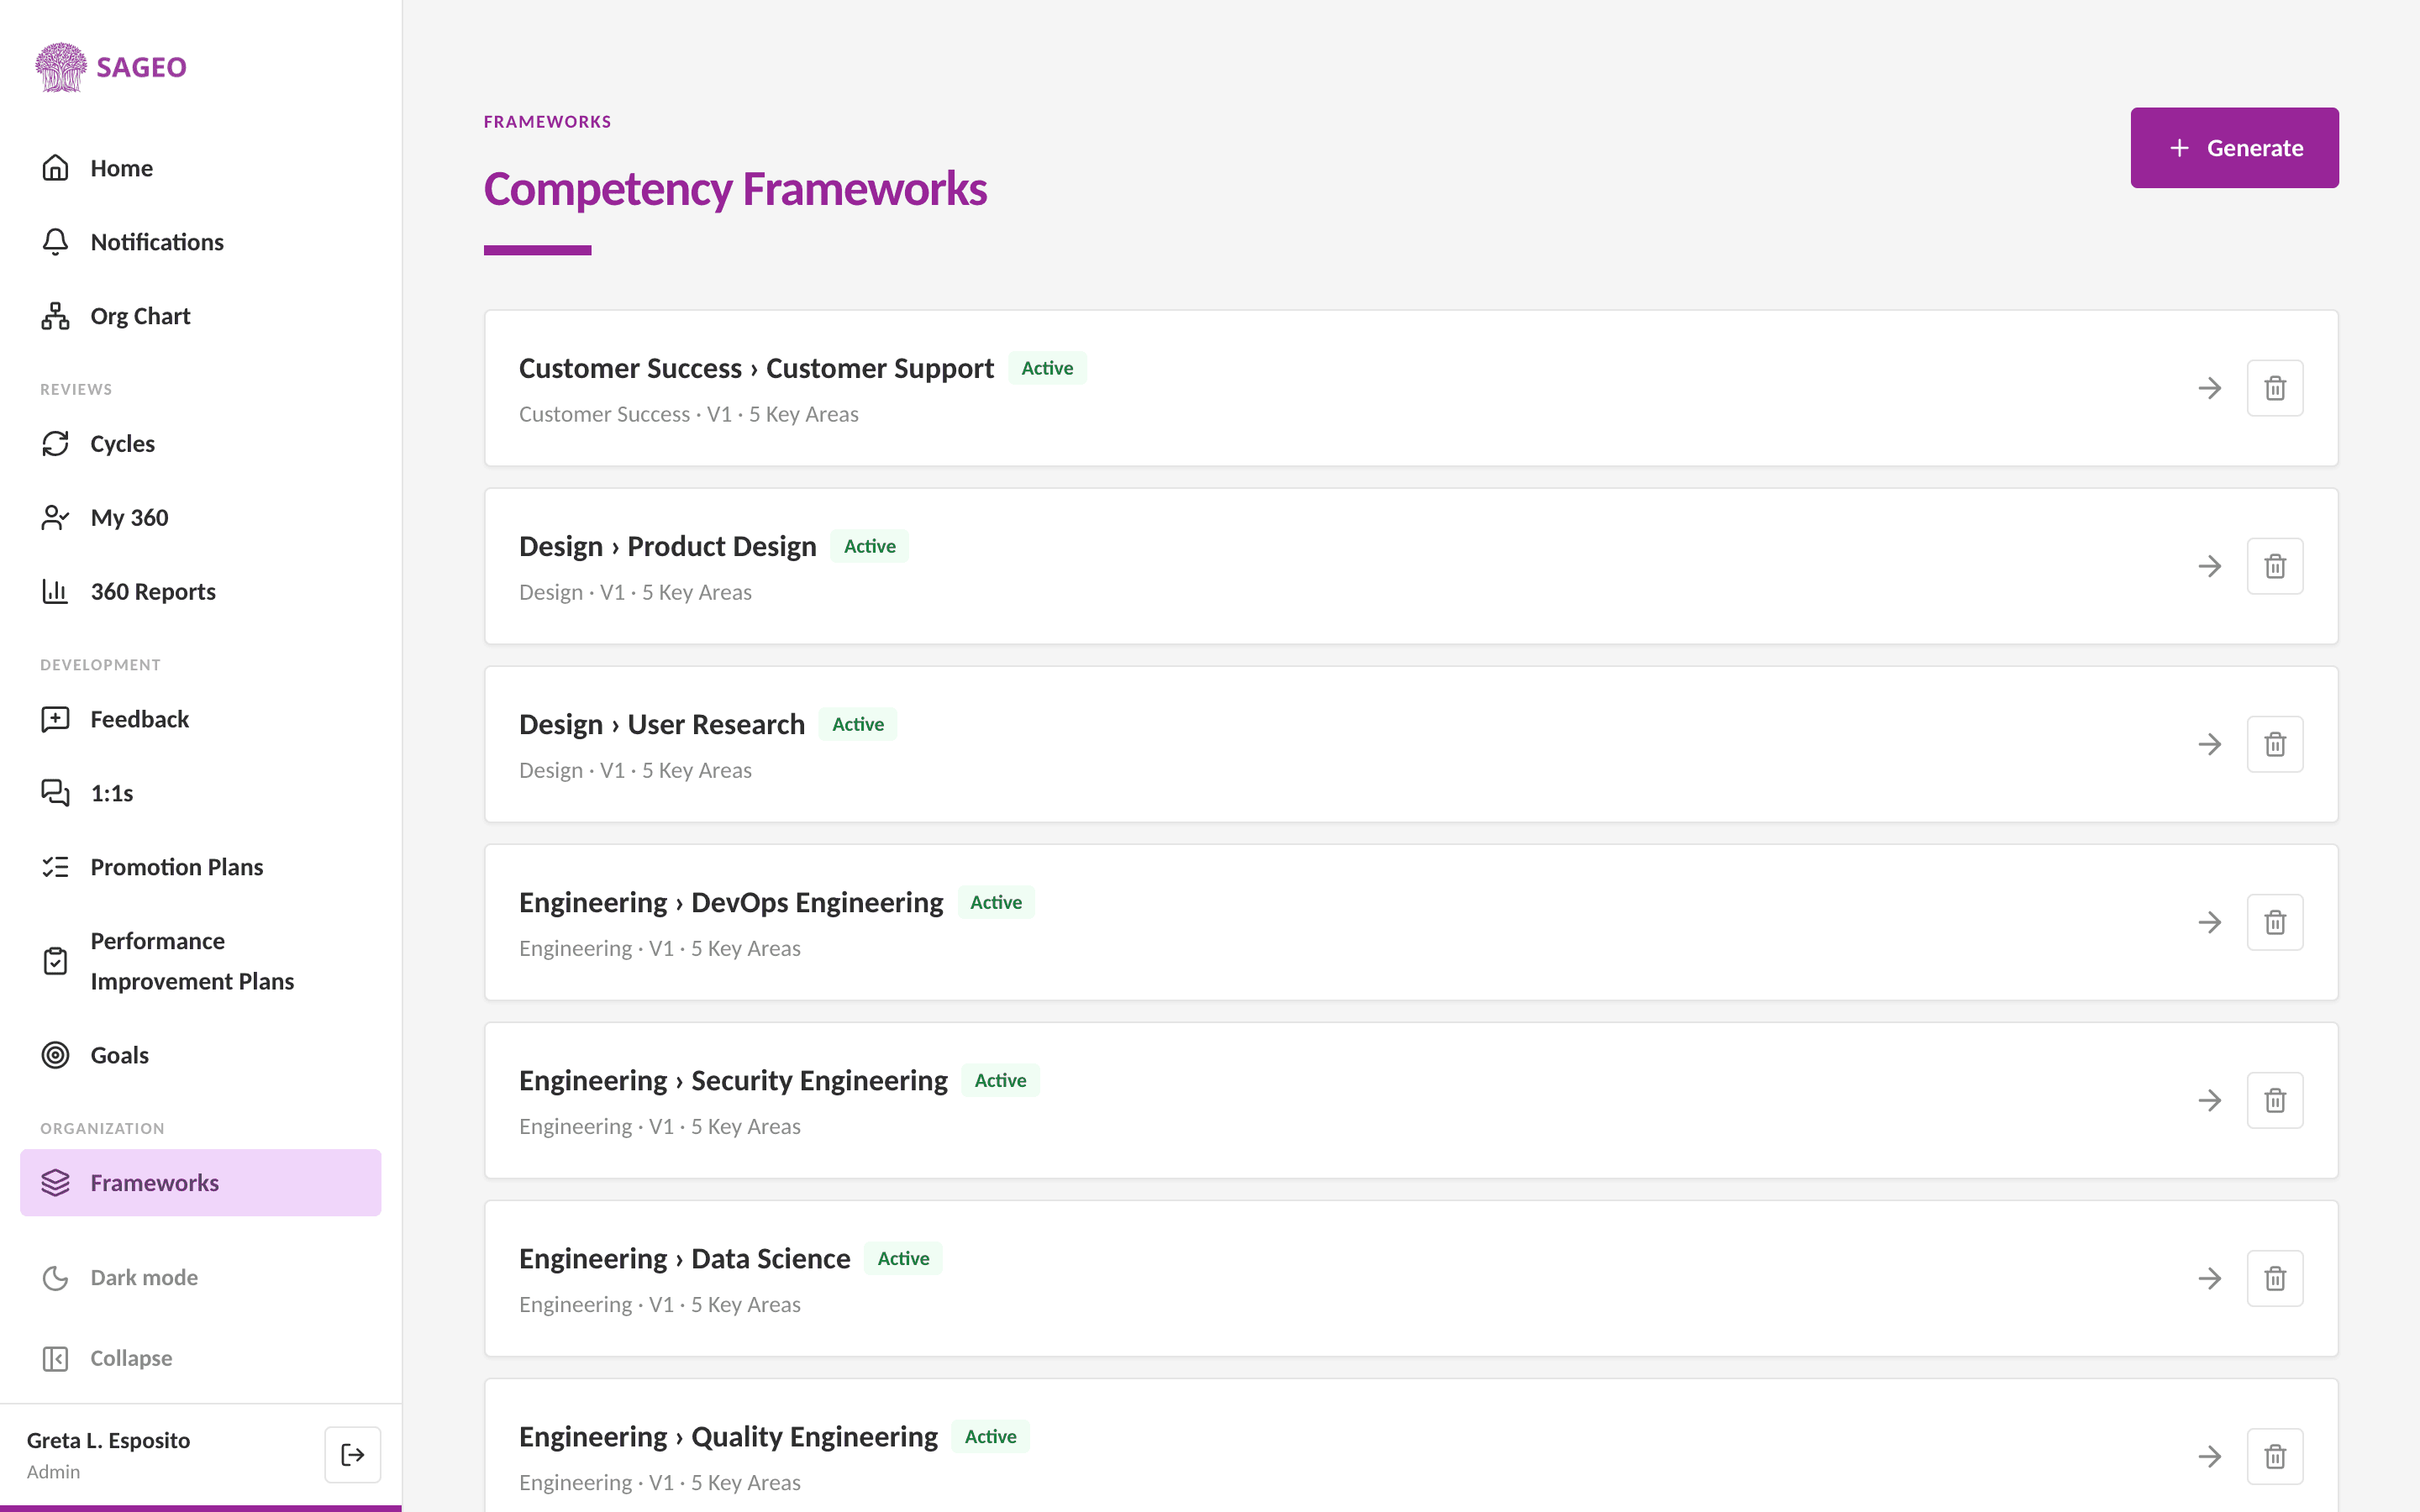Open the Feedback section
2420x1512 pixels.
point(200,719)
